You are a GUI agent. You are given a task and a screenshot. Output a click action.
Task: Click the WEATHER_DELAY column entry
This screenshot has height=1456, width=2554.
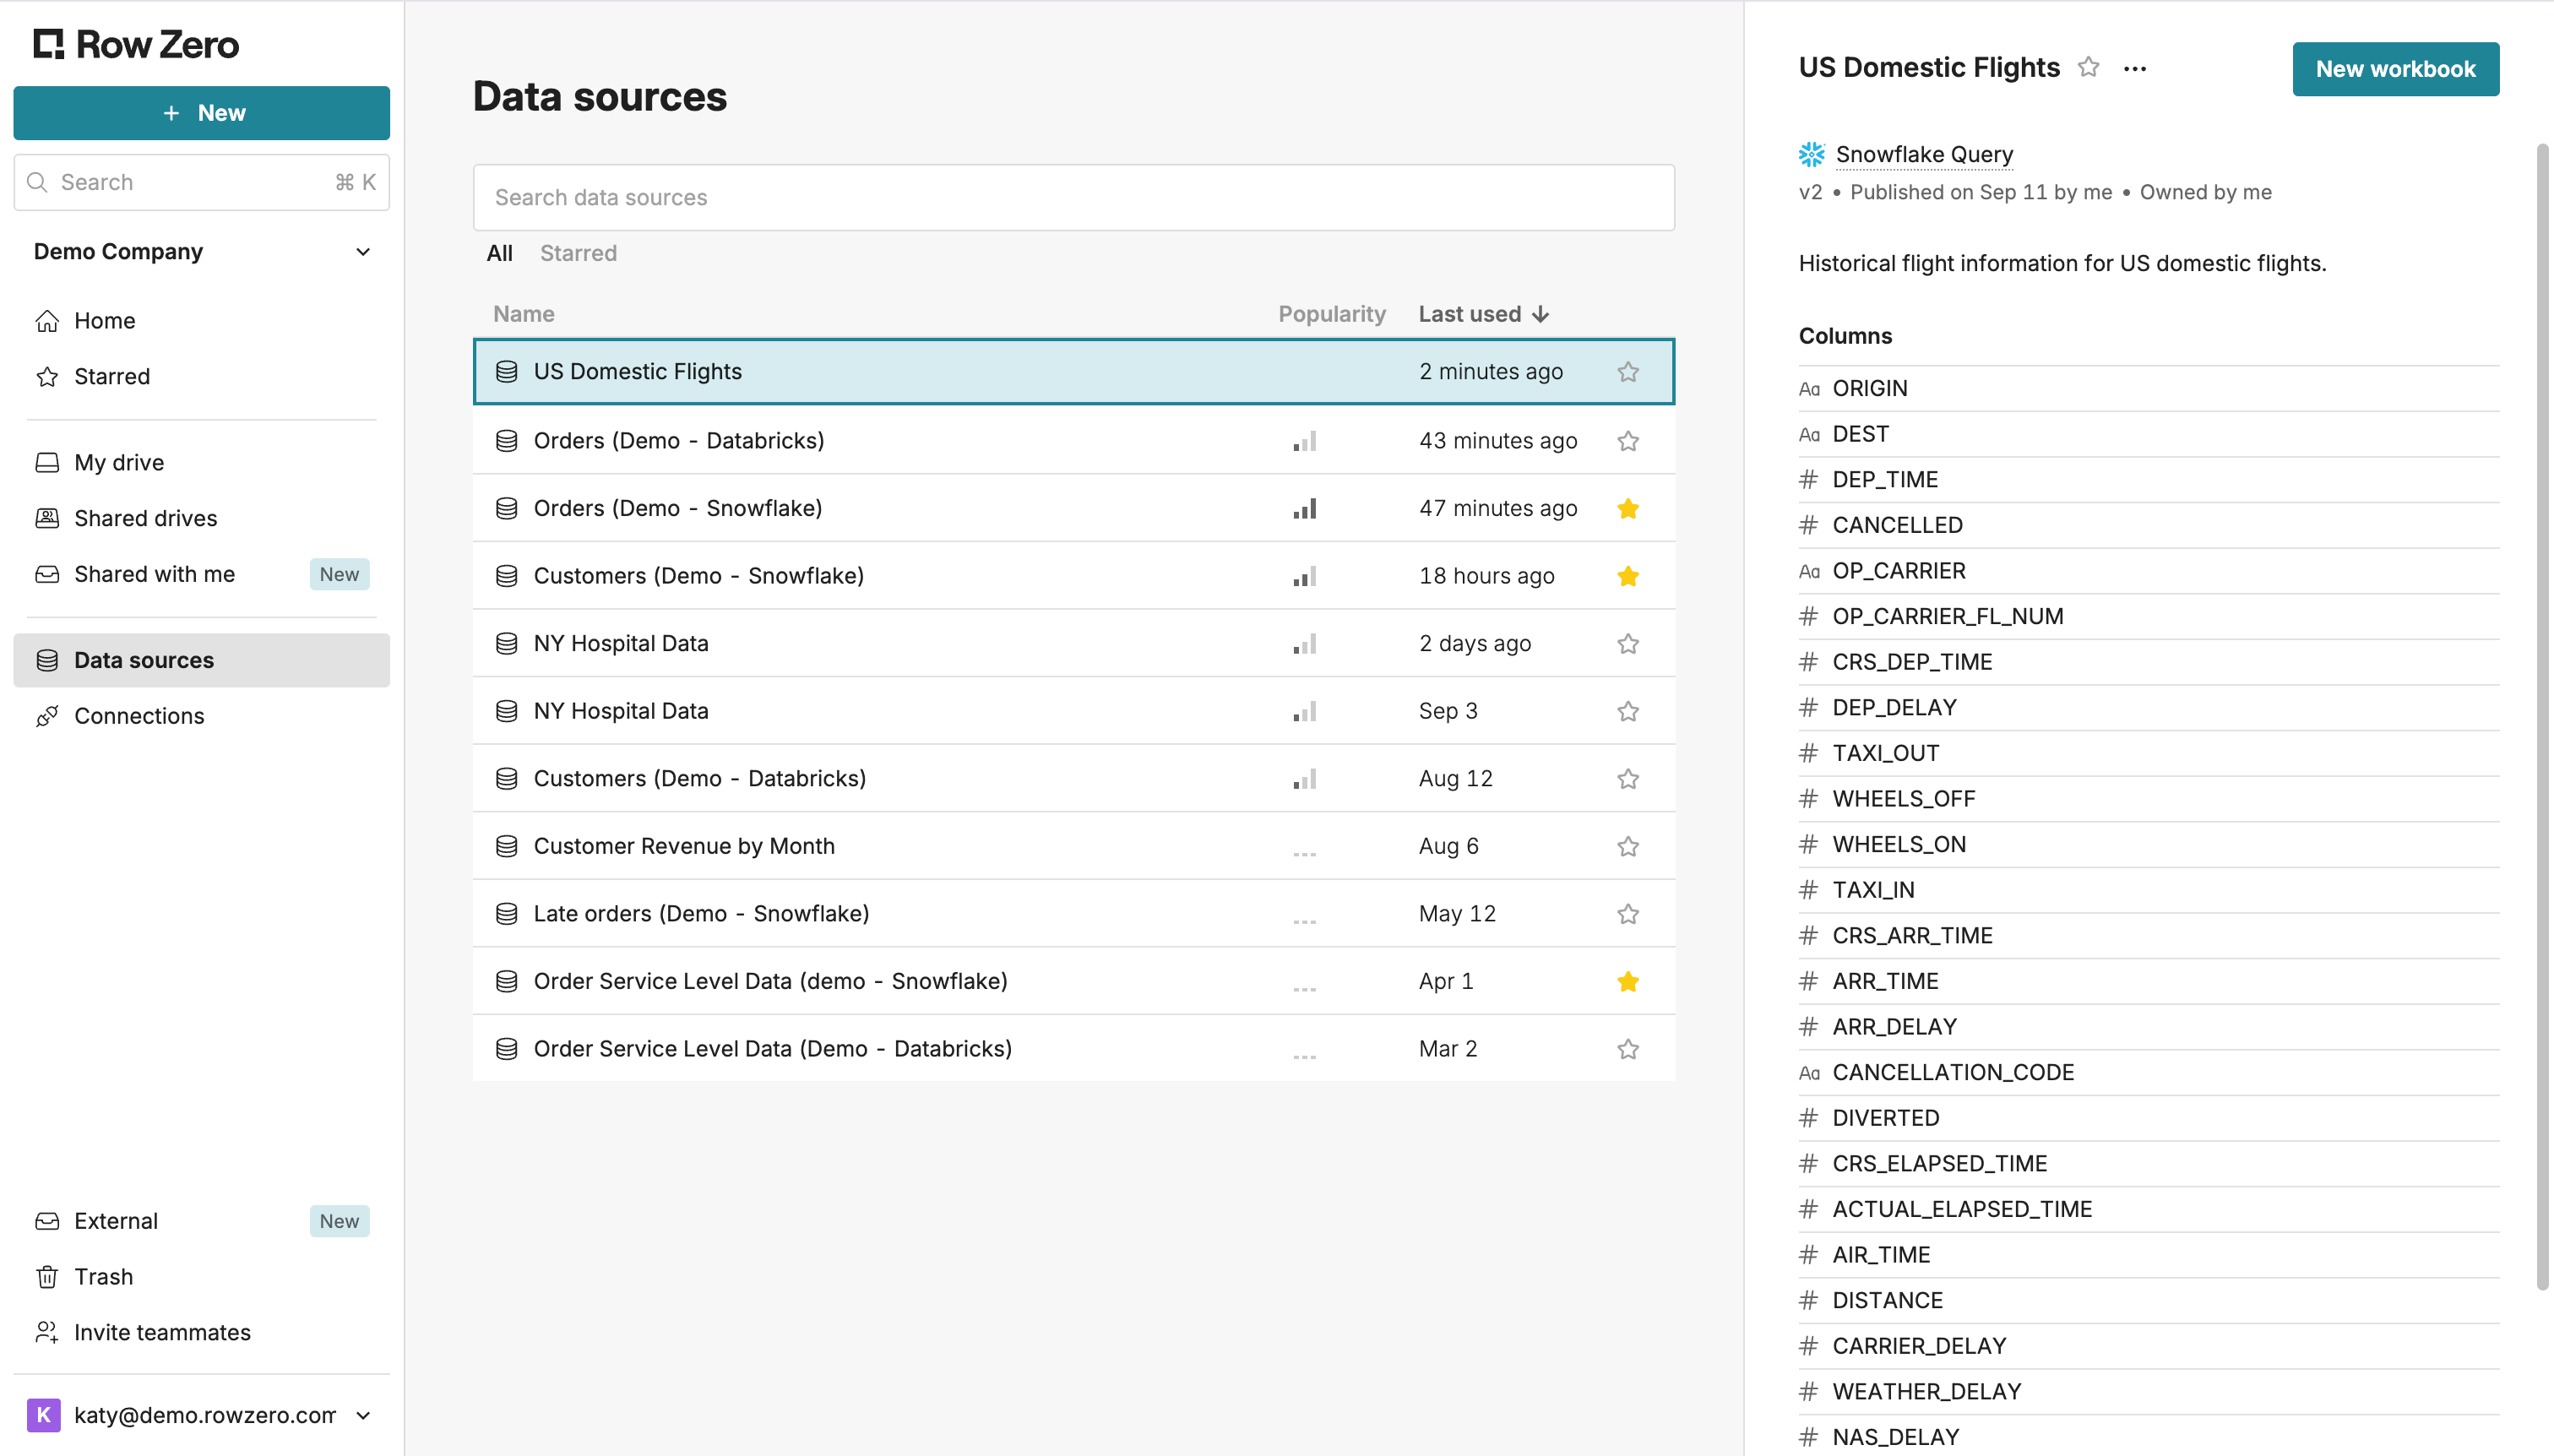coord(2148,1391)
